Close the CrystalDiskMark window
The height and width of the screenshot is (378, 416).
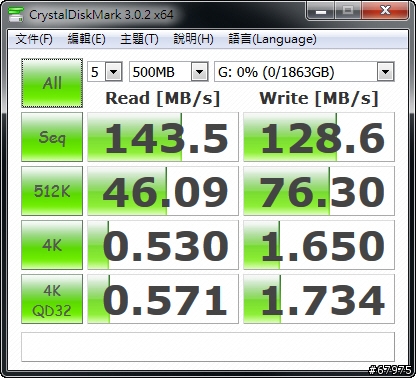tap(385, 11)
